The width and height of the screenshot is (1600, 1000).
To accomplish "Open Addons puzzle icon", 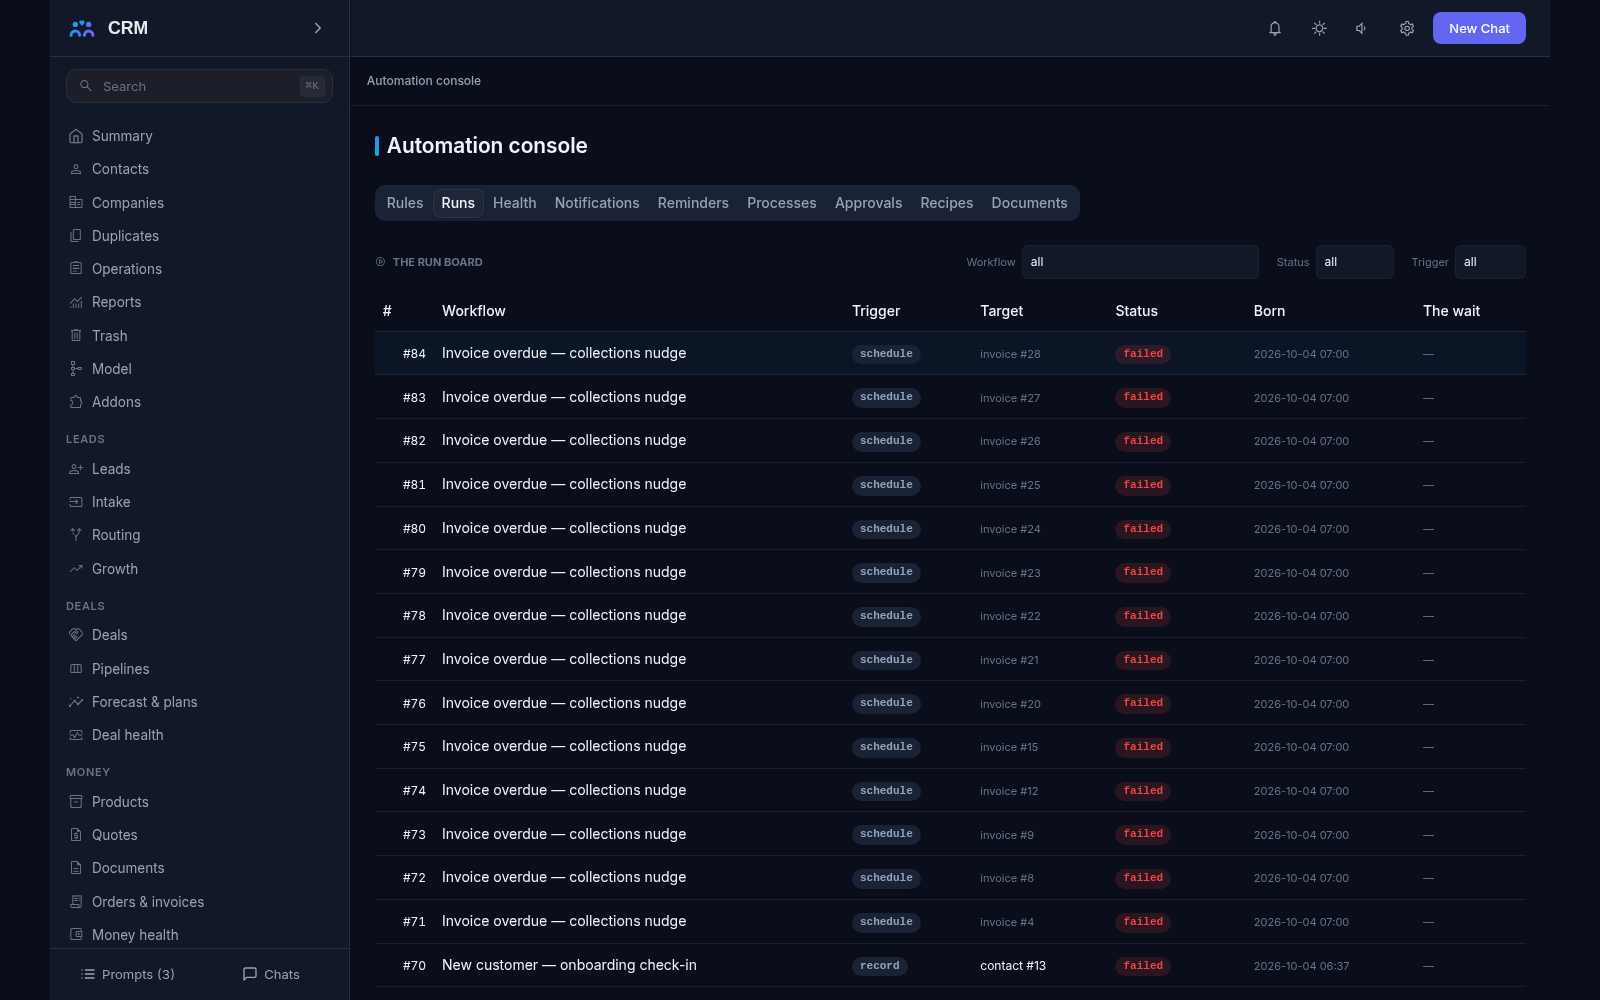I will [76, 402].
